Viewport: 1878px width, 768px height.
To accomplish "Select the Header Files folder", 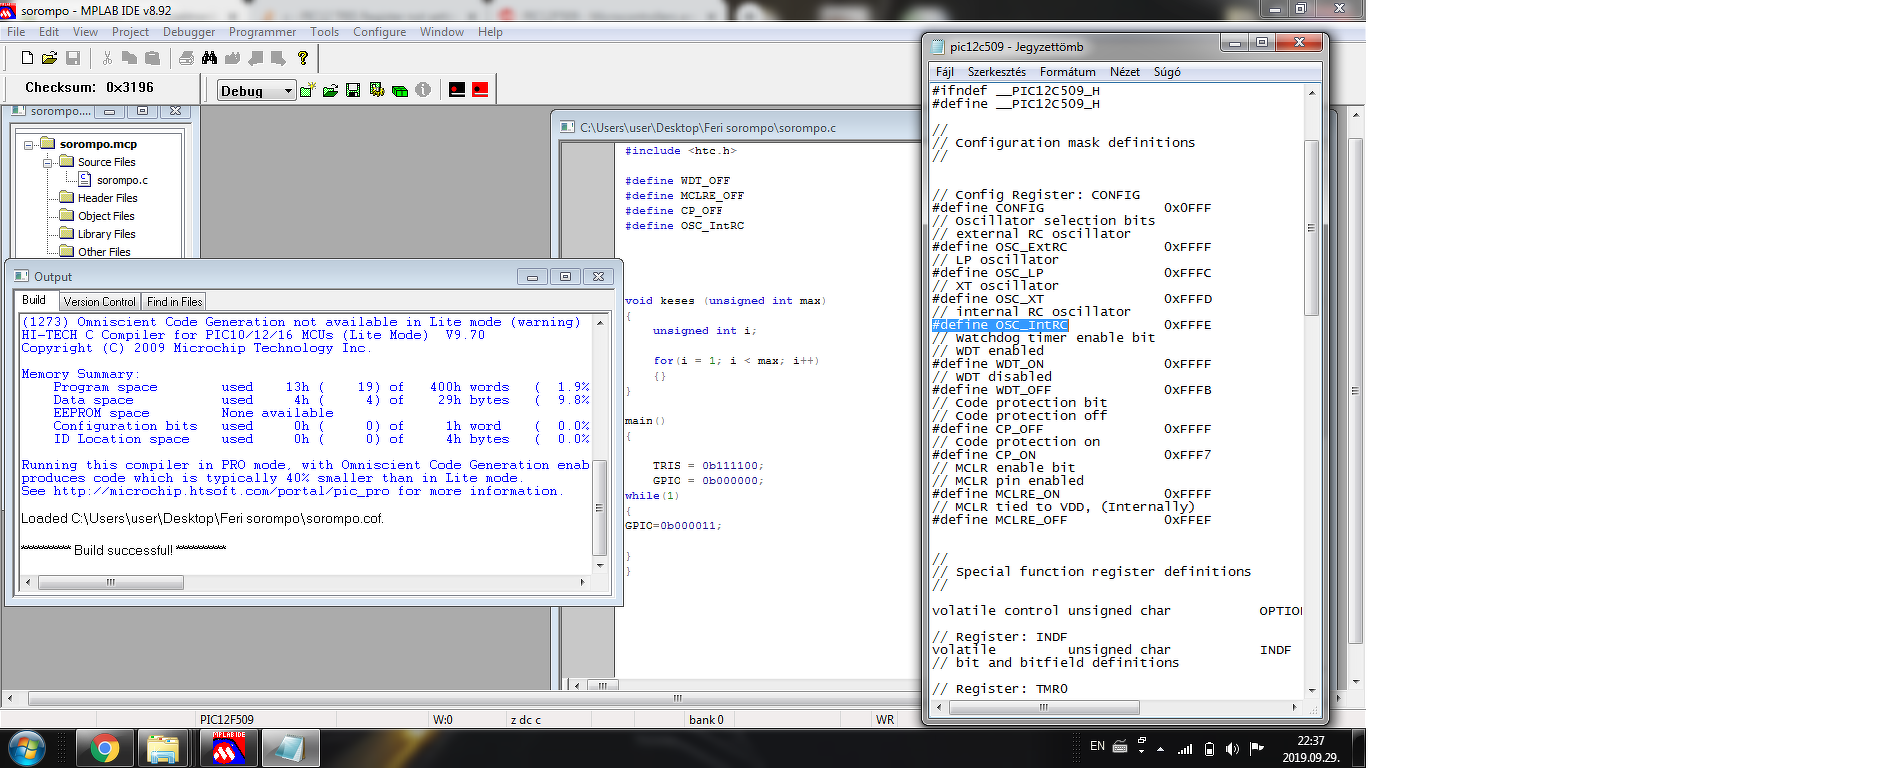I will click(x=107, y=198).
